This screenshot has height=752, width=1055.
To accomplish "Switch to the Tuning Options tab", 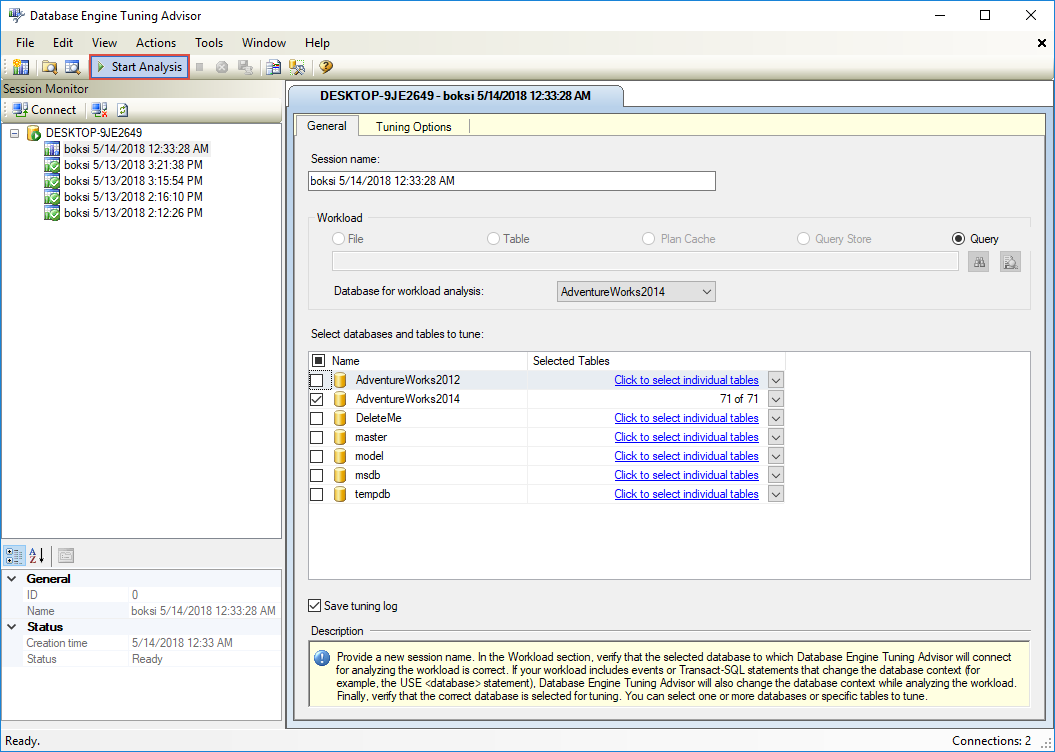I will (x=413, y=126).
